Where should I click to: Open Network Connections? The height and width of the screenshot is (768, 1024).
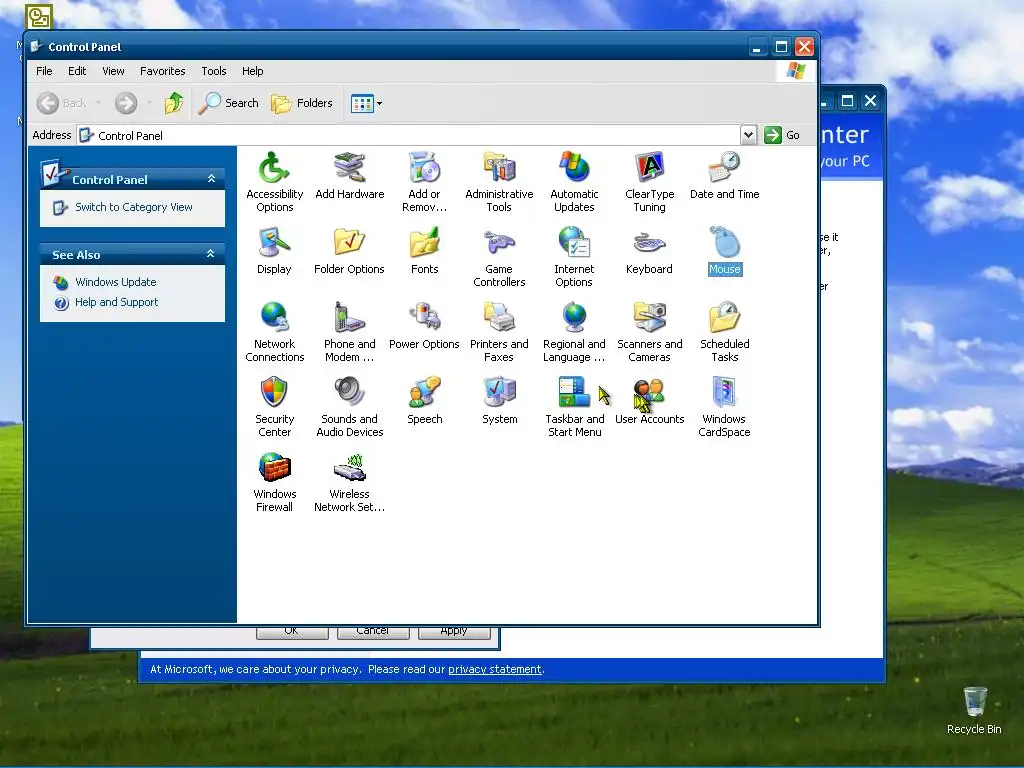coord(274,332)
